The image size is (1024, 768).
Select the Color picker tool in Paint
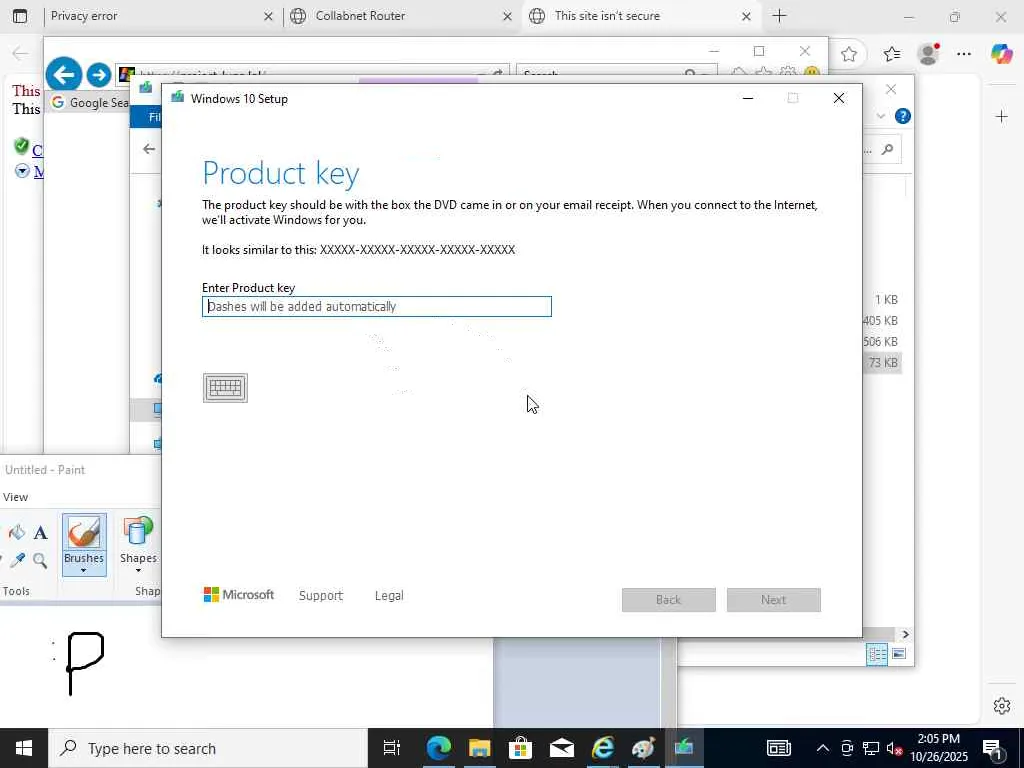tap(17, 560)
